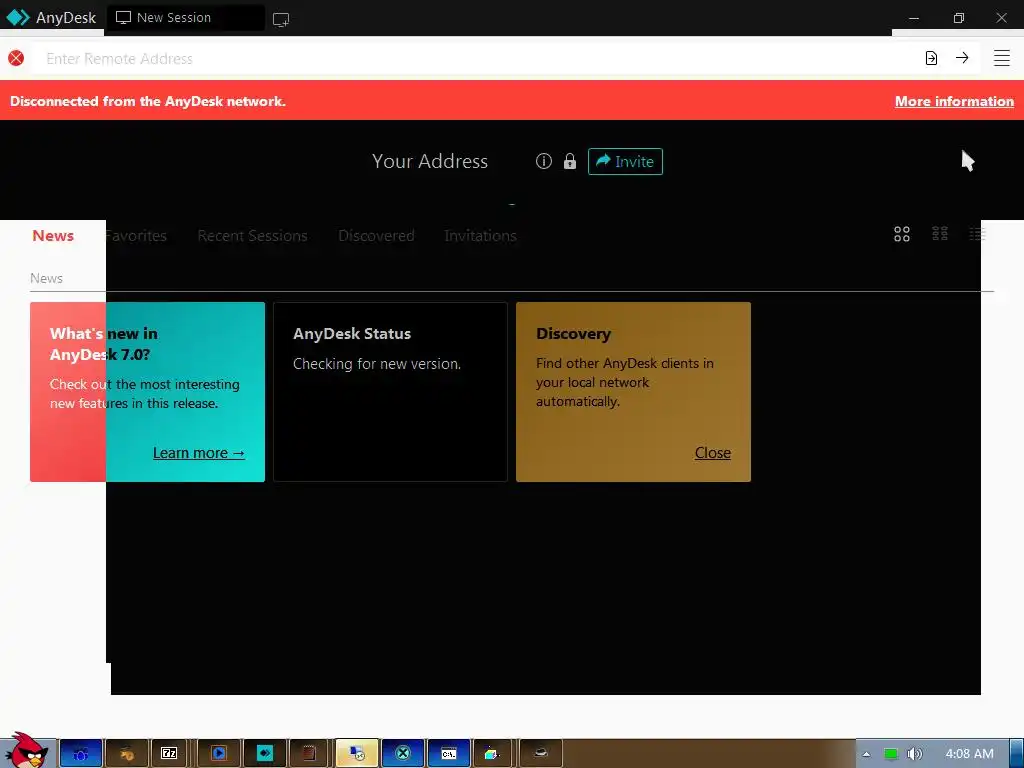The height and width of the screenshot is (768, 1024).
Task: Open the highlighted network computers taskbar icon
Action: [x=357, y=753]
